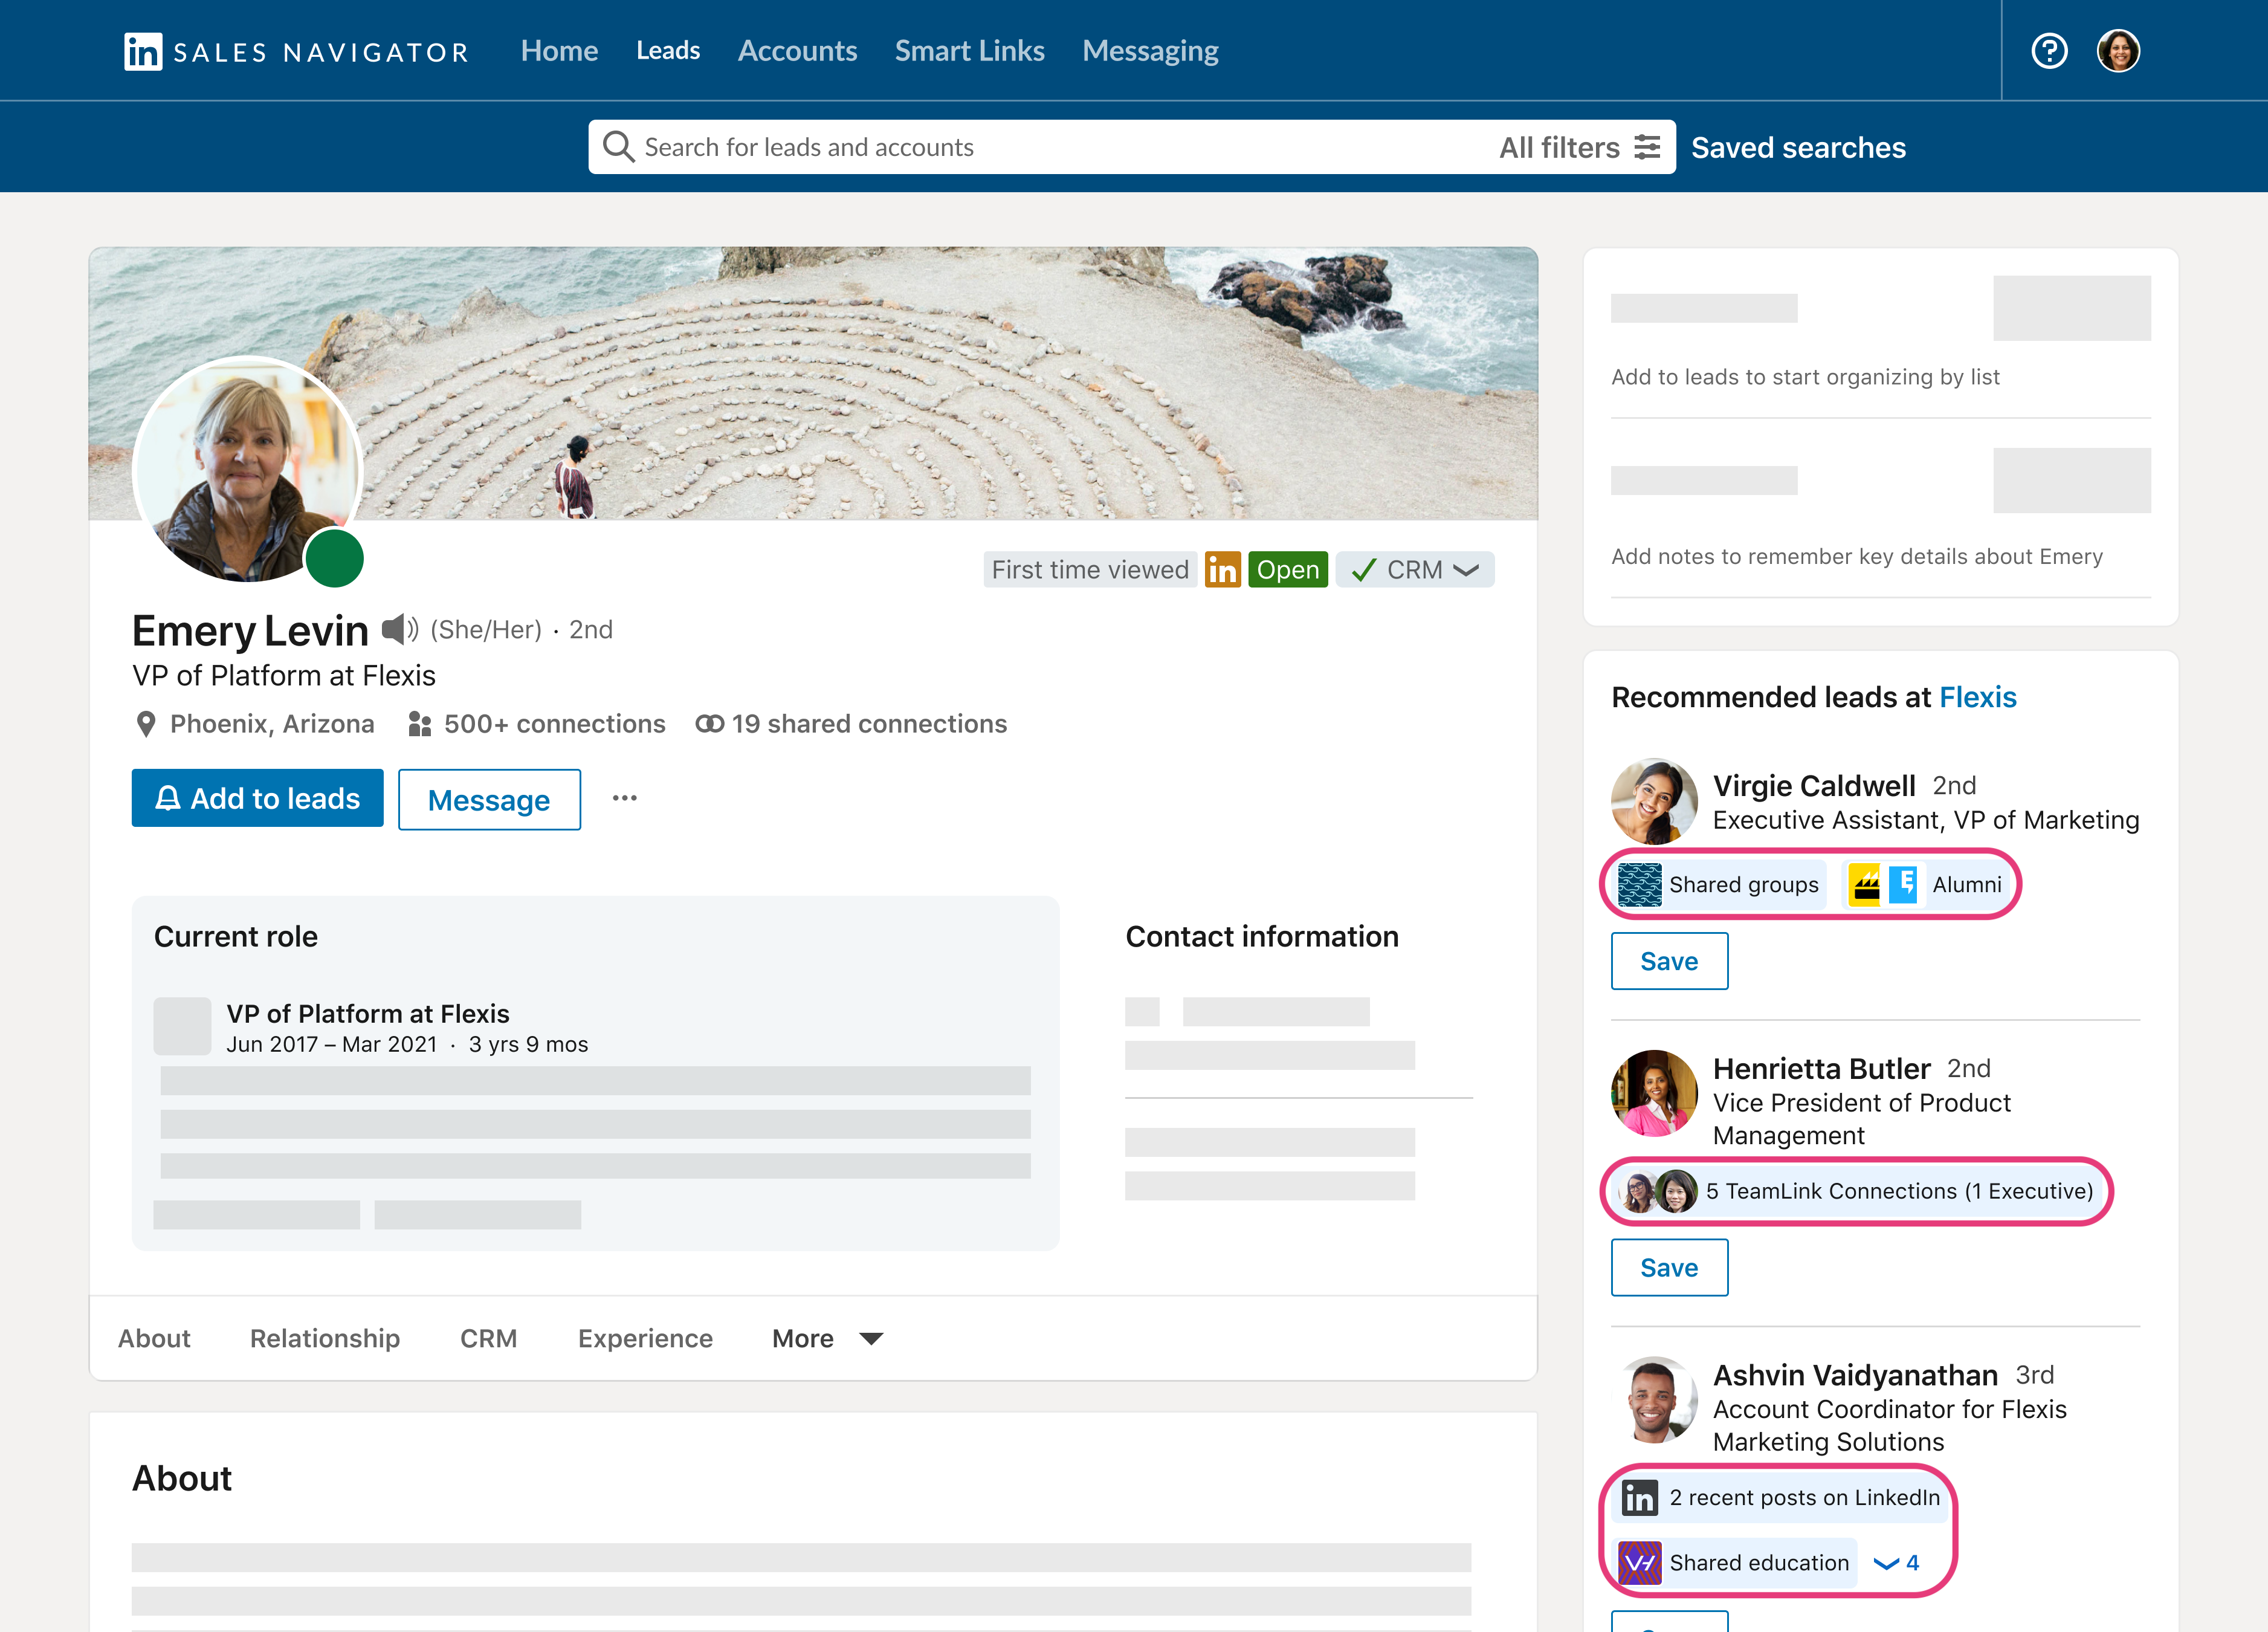Click the 500+ connections people icon
Viewport: 2268px width, 1632px height.
(x=420, y=724)
